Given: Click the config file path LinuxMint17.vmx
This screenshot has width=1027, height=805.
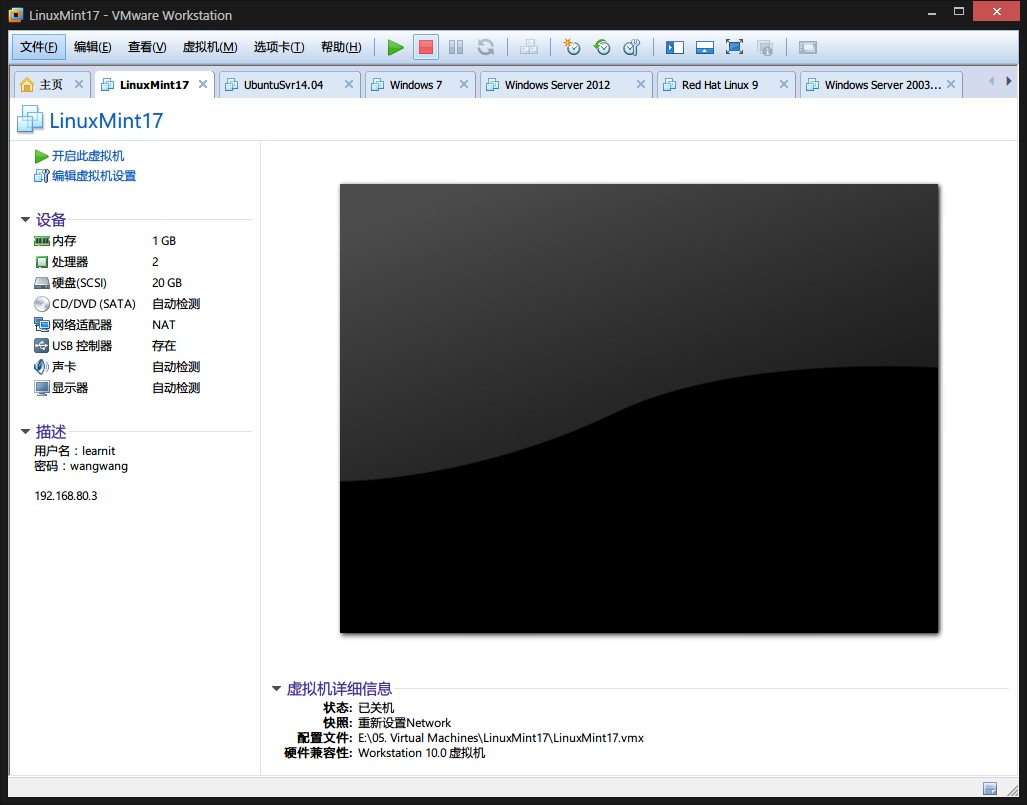Looking at the screenshot, I should [x=500, y=738].
